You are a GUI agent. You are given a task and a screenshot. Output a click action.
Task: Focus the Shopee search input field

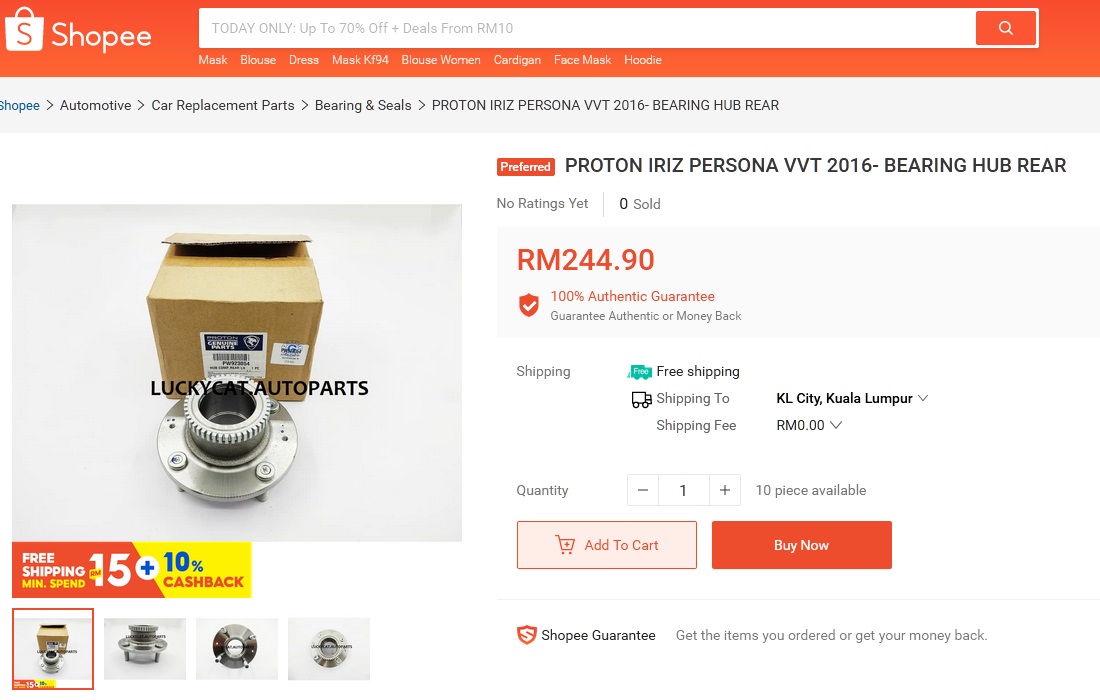coord(587,28)
